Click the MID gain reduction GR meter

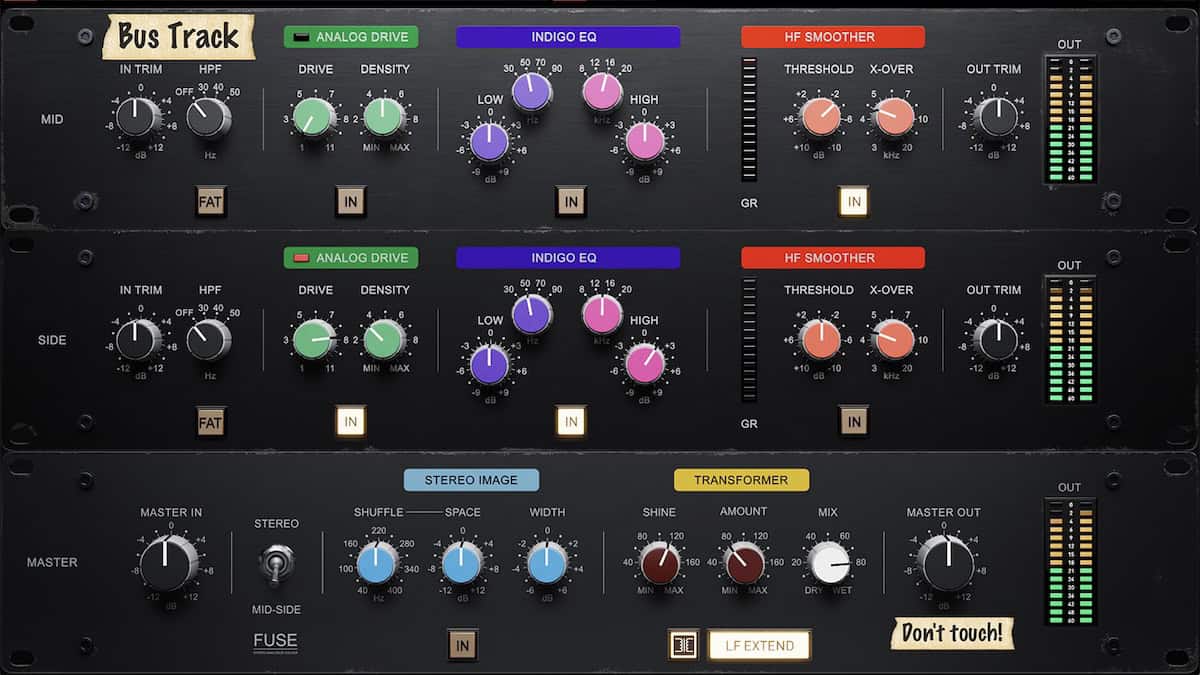(749, 119)
